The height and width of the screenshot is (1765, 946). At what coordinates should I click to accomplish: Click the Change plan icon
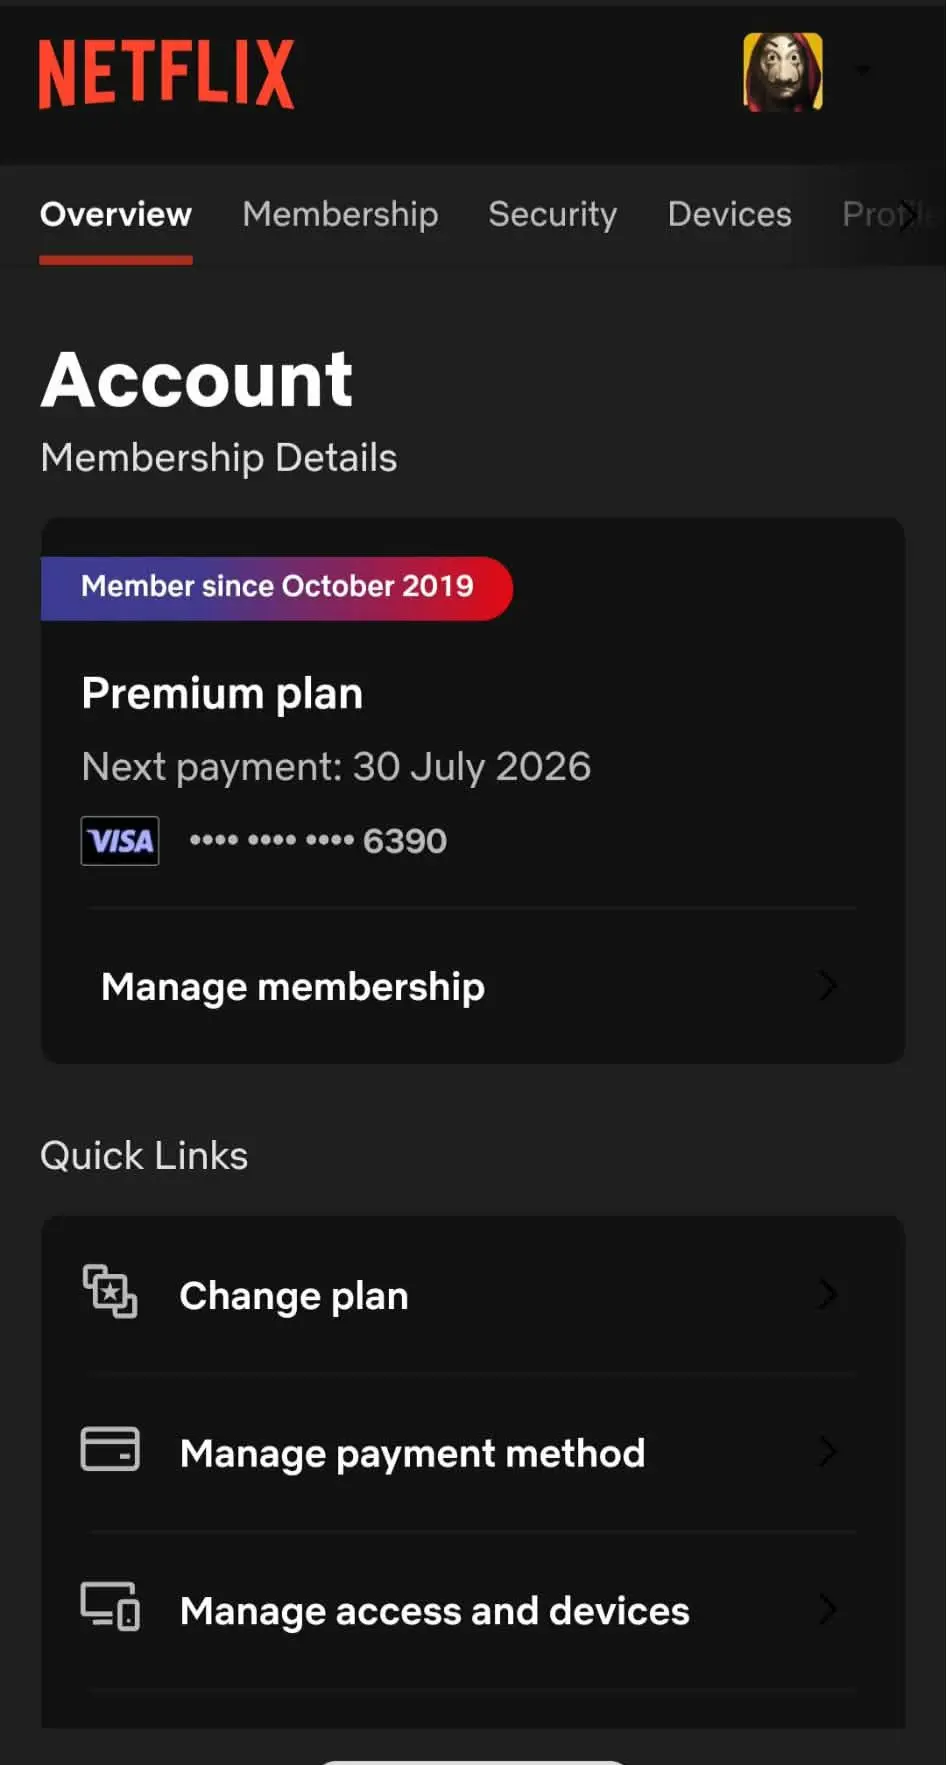tap(110, 1292)
